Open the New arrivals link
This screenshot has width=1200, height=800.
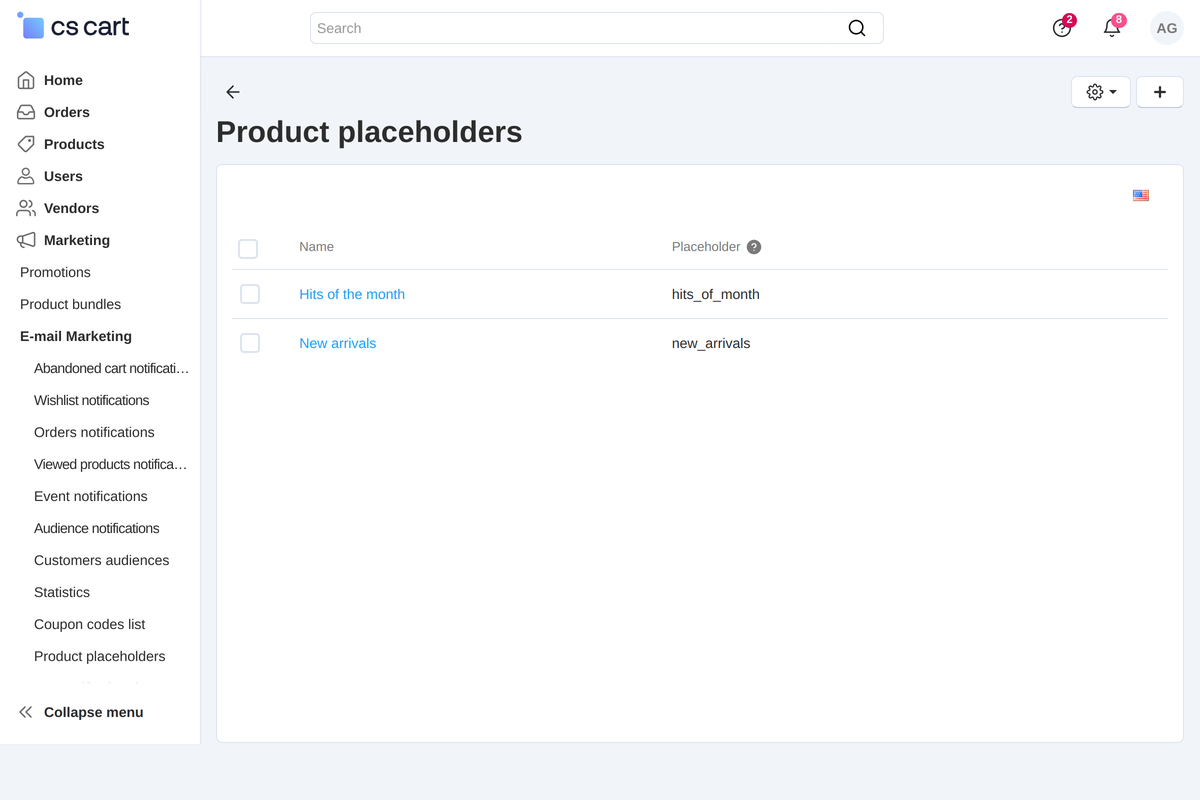point(338,343)
